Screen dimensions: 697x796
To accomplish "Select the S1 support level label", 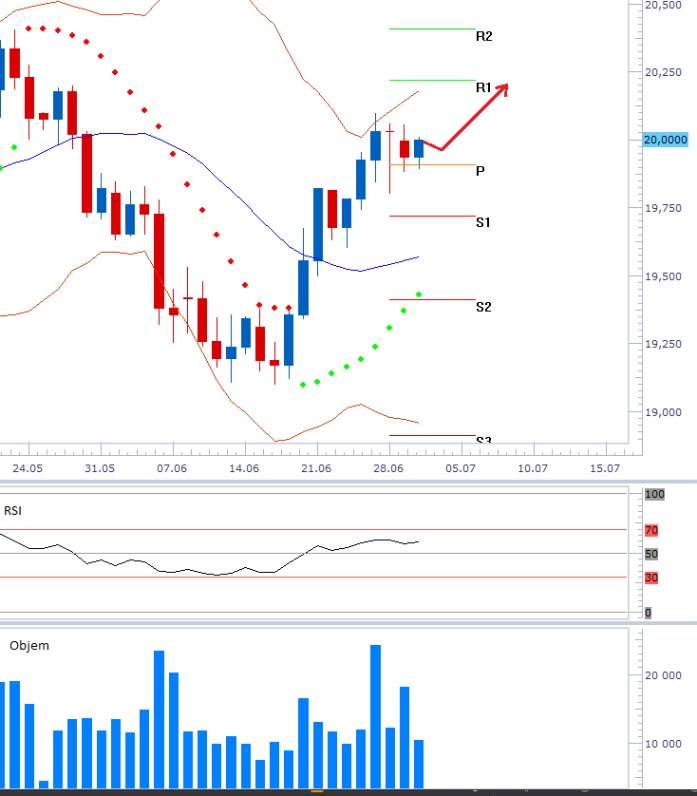I will pos(483,222).
